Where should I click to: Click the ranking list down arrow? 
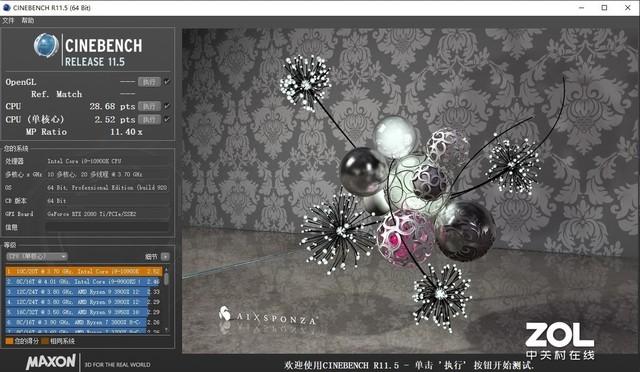click(166, 330)
